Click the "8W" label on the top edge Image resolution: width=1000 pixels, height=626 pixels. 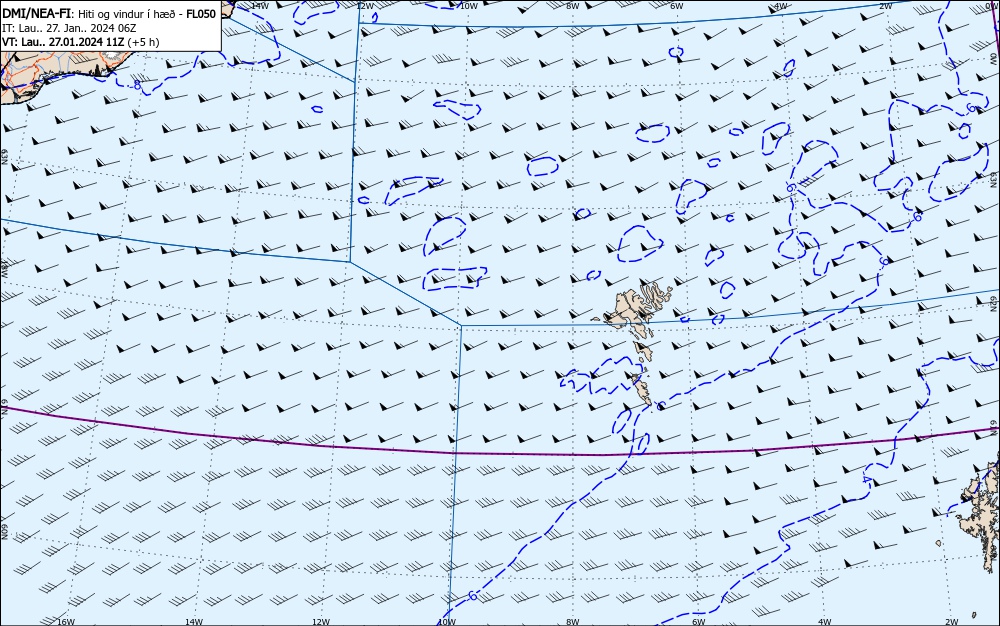pos(573,6)
